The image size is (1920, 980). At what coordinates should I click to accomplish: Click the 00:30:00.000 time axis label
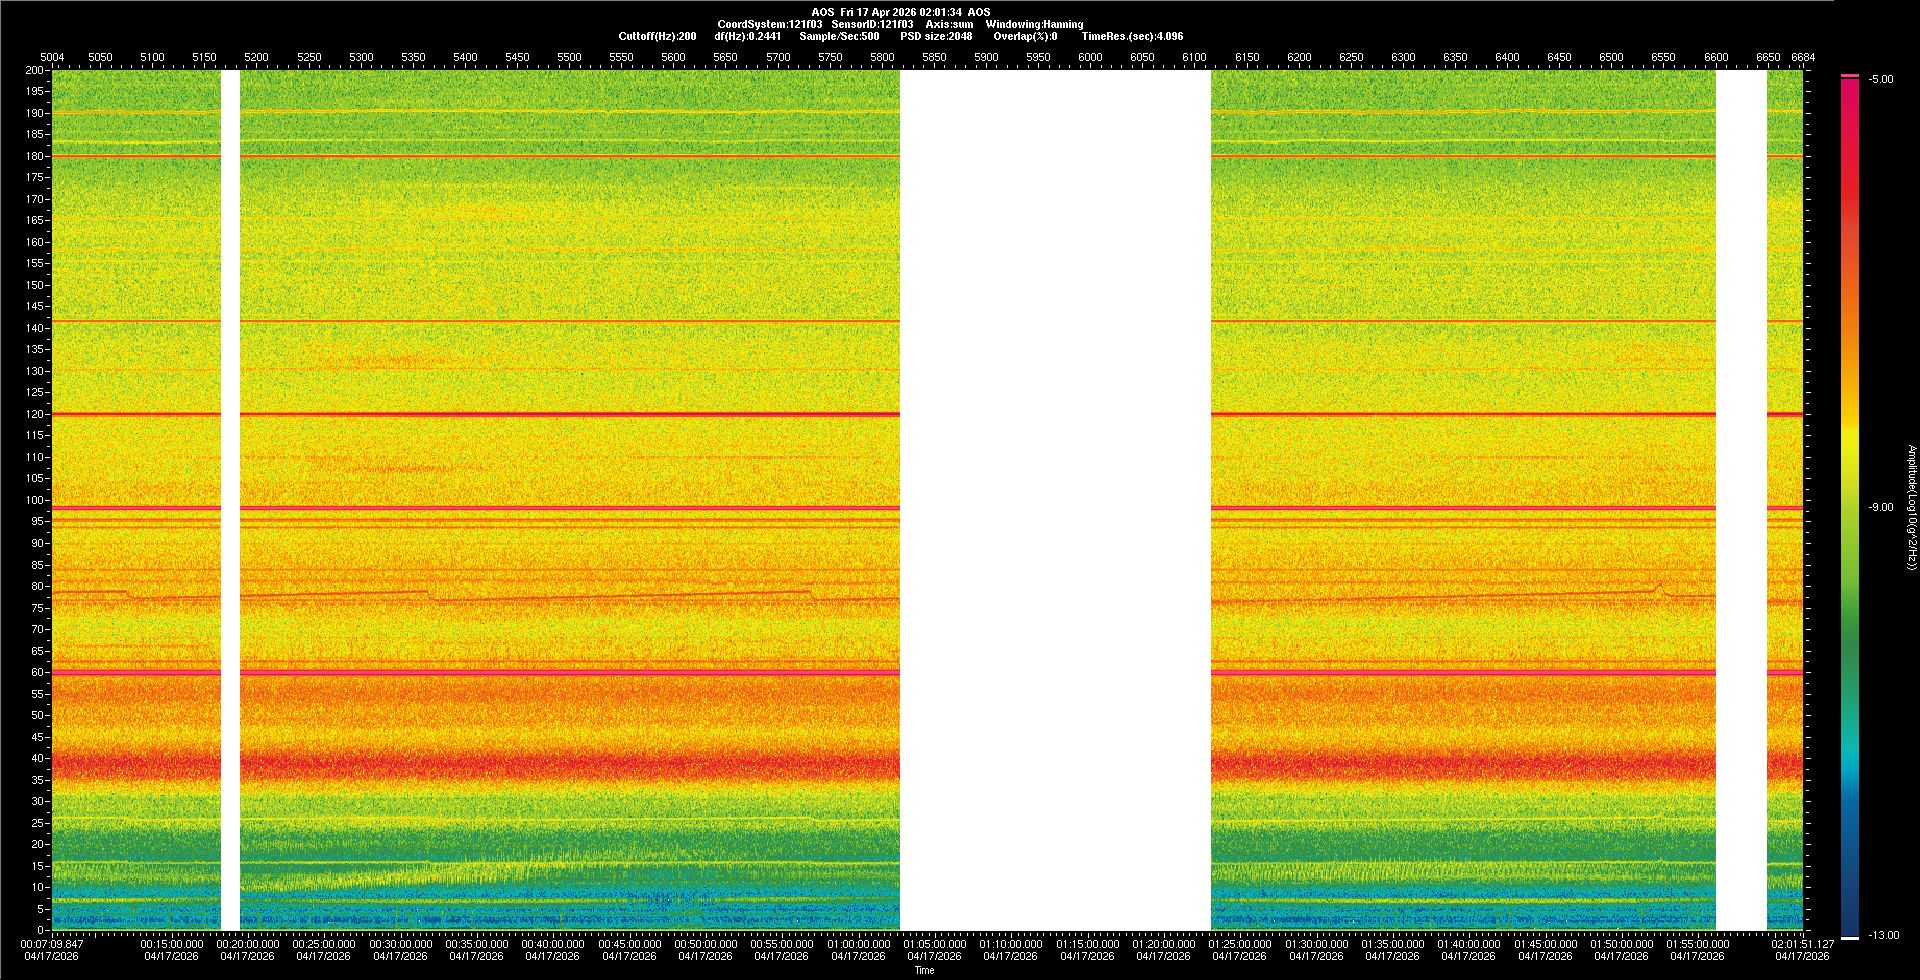point(400,944)
